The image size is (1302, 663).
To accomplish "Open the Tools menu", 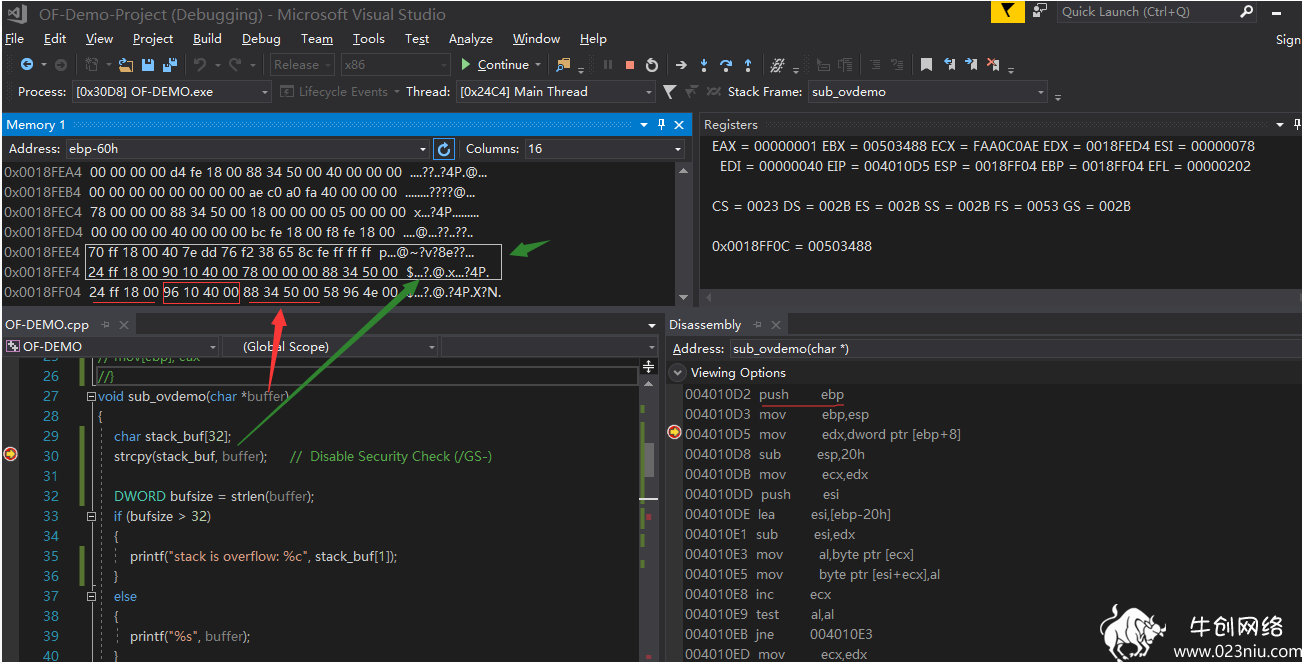I will pos(369,39).
